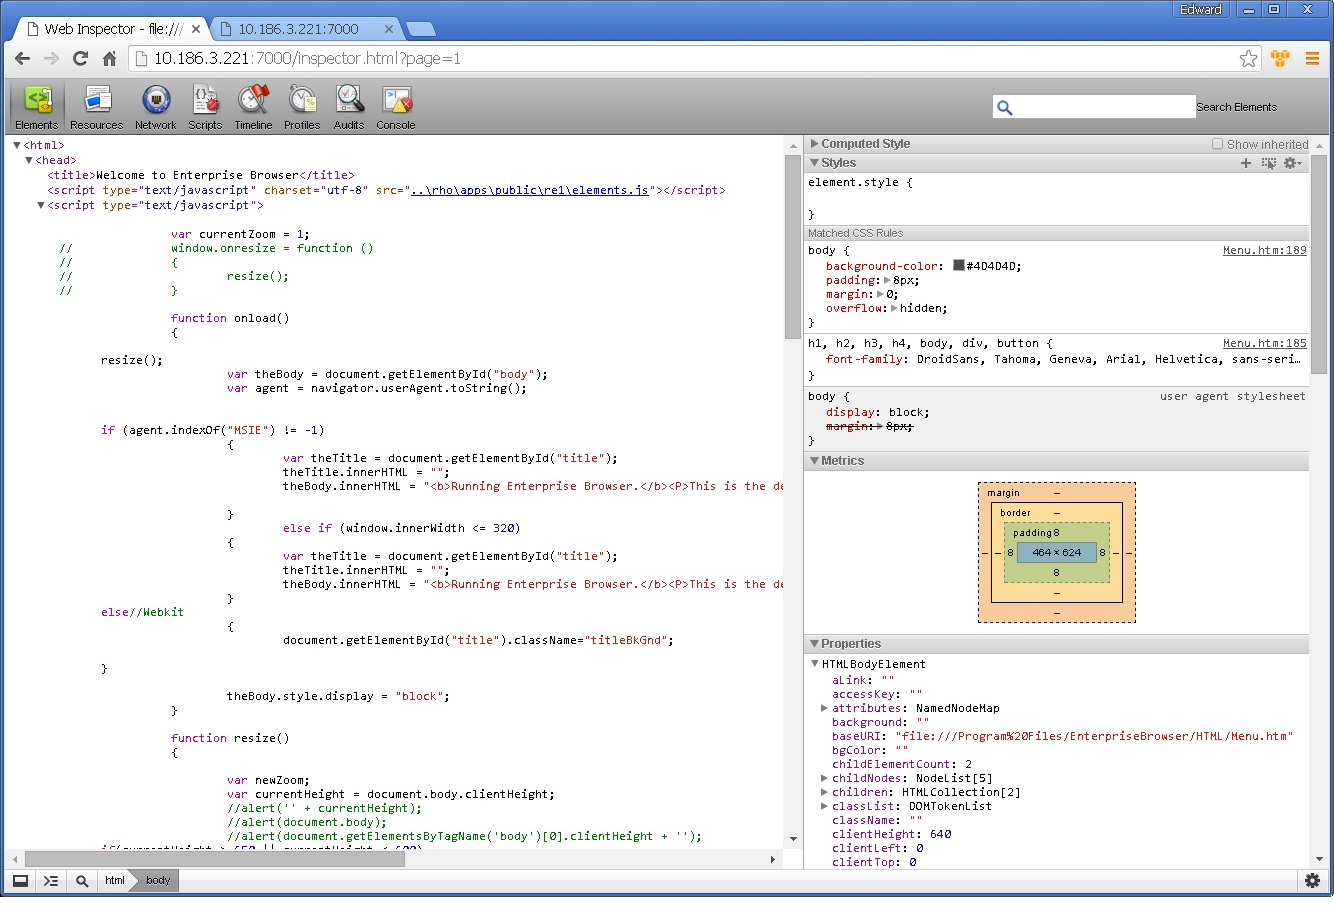Select the Timeline panel icon
This screenshot has width=1334, height=919.
(x=253, y=108)
